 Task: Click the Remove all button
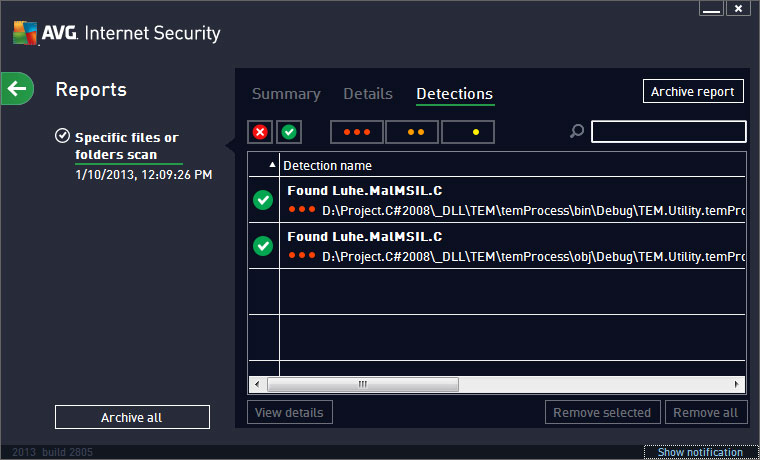[x=706, y=412]
